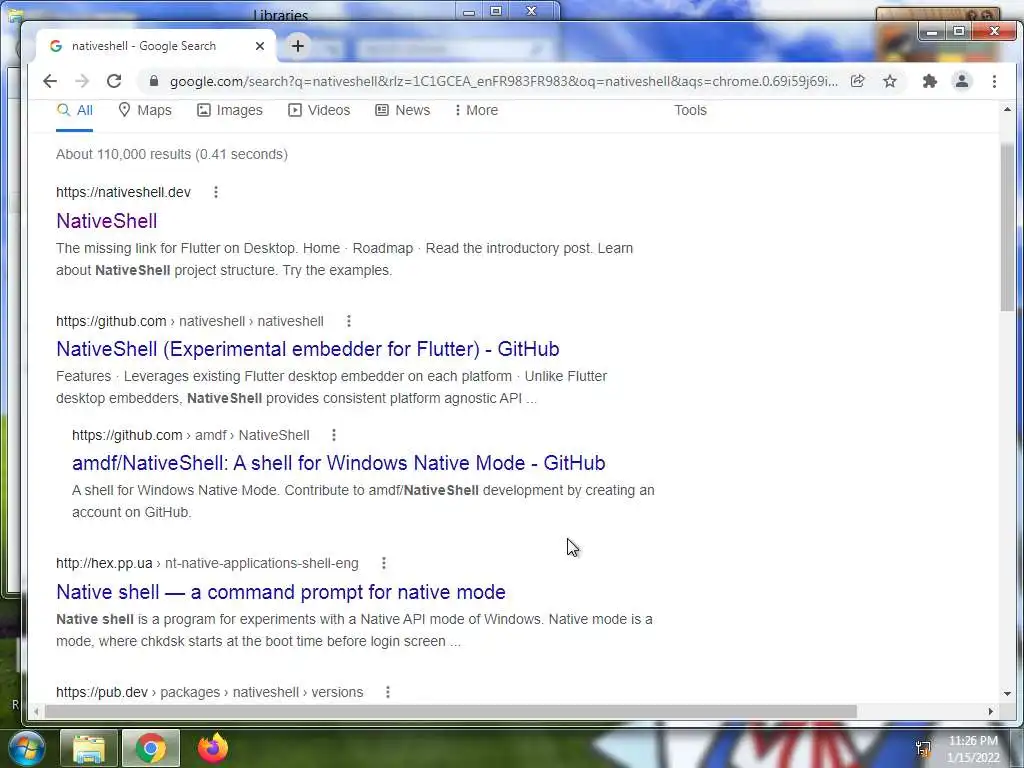Click the https://nativeshell.dev URL text
The width and height of the screenshot is (1024, 768).
(x=123, y=192)
